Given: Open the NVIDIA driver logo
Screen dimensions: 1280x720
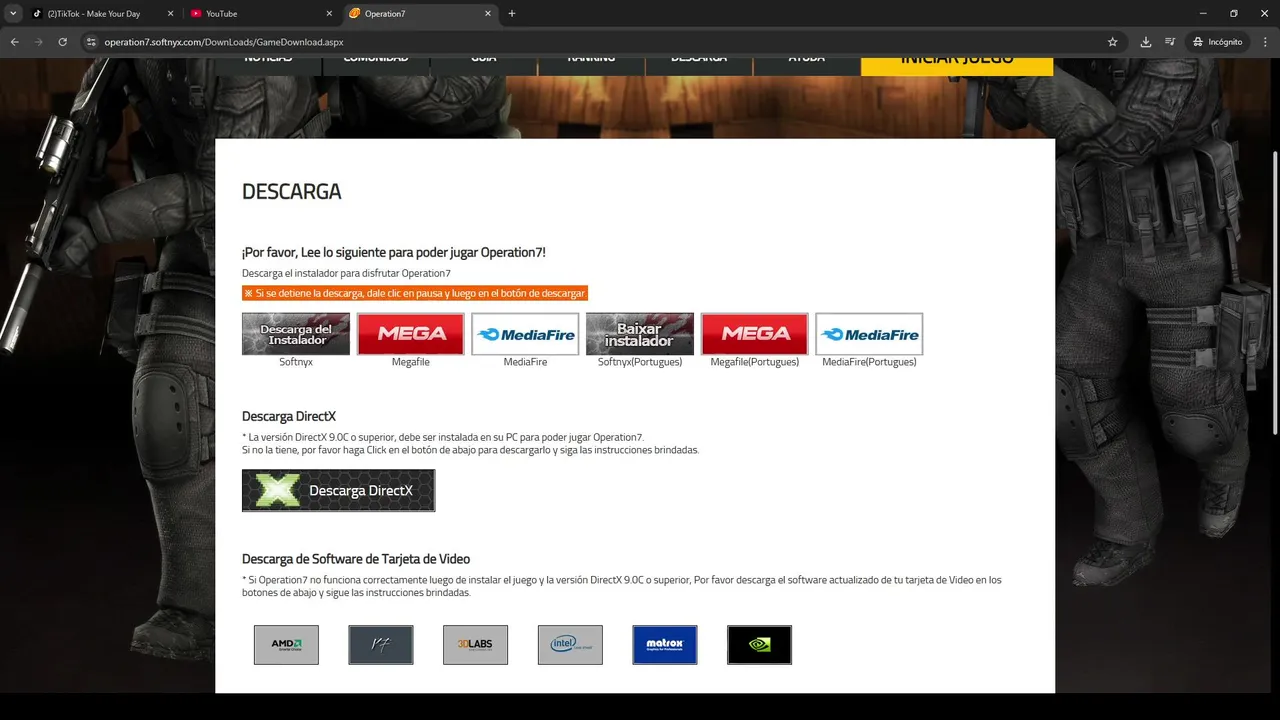Looking at the screenshot, I should (x=760, y=645).
